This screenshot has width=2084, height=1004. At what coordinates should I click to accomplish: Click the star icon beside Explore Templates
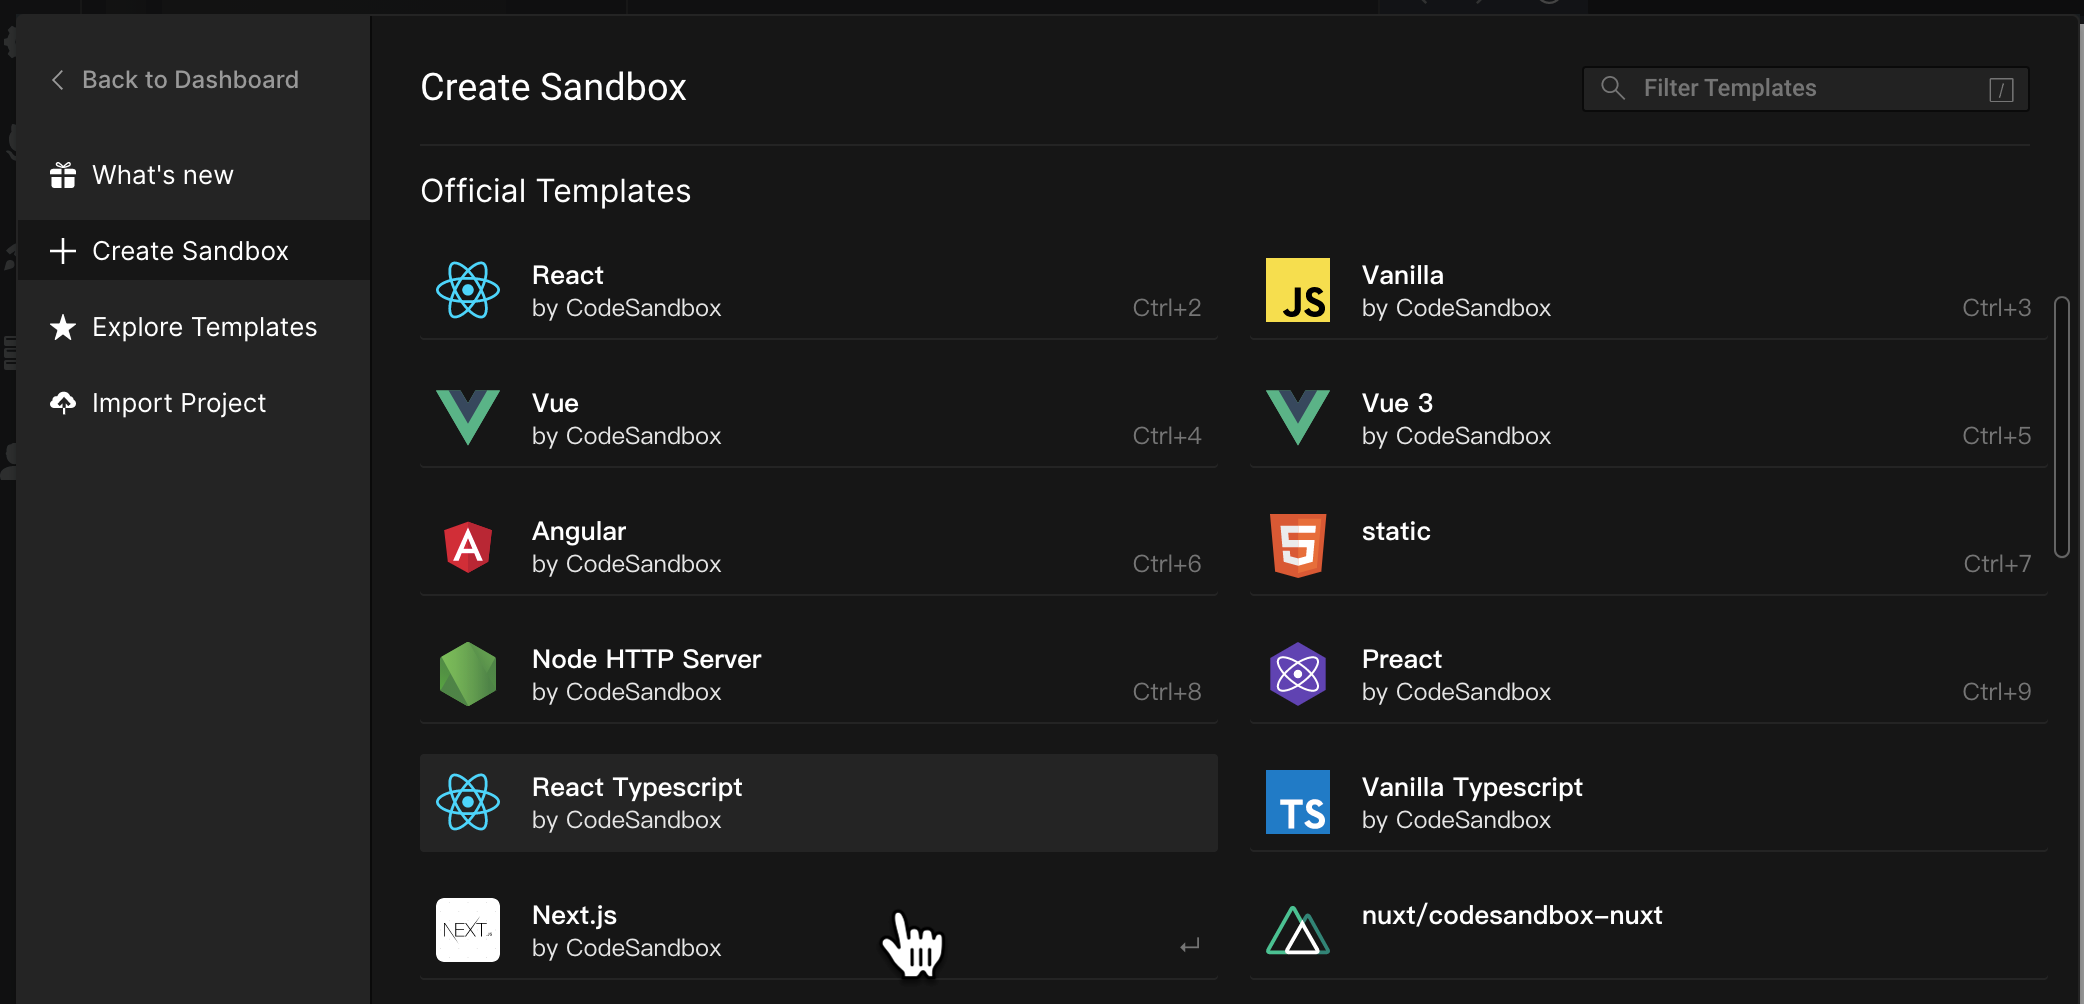(x=63, y=327)
